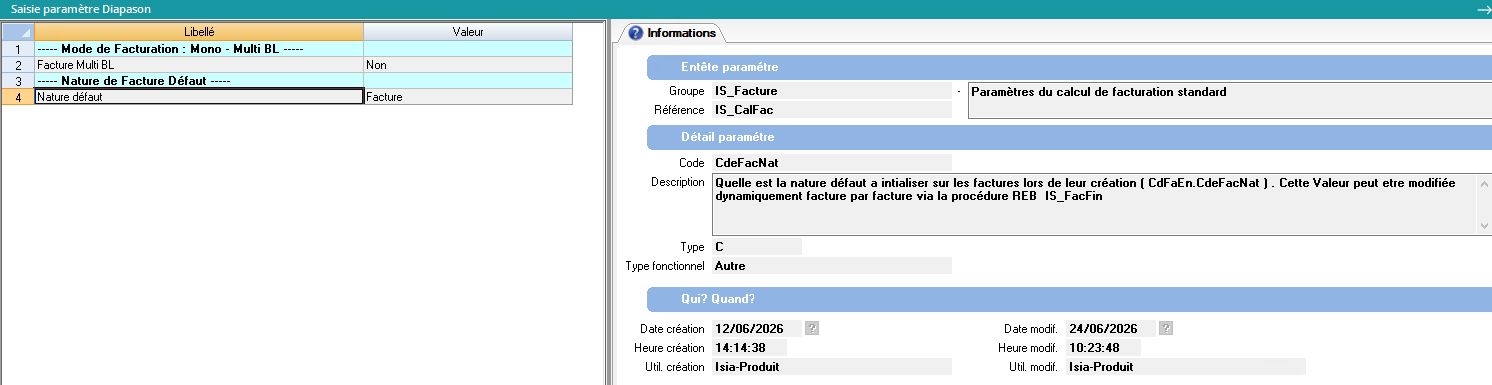Select row header number 4

(x=17, y=97)
